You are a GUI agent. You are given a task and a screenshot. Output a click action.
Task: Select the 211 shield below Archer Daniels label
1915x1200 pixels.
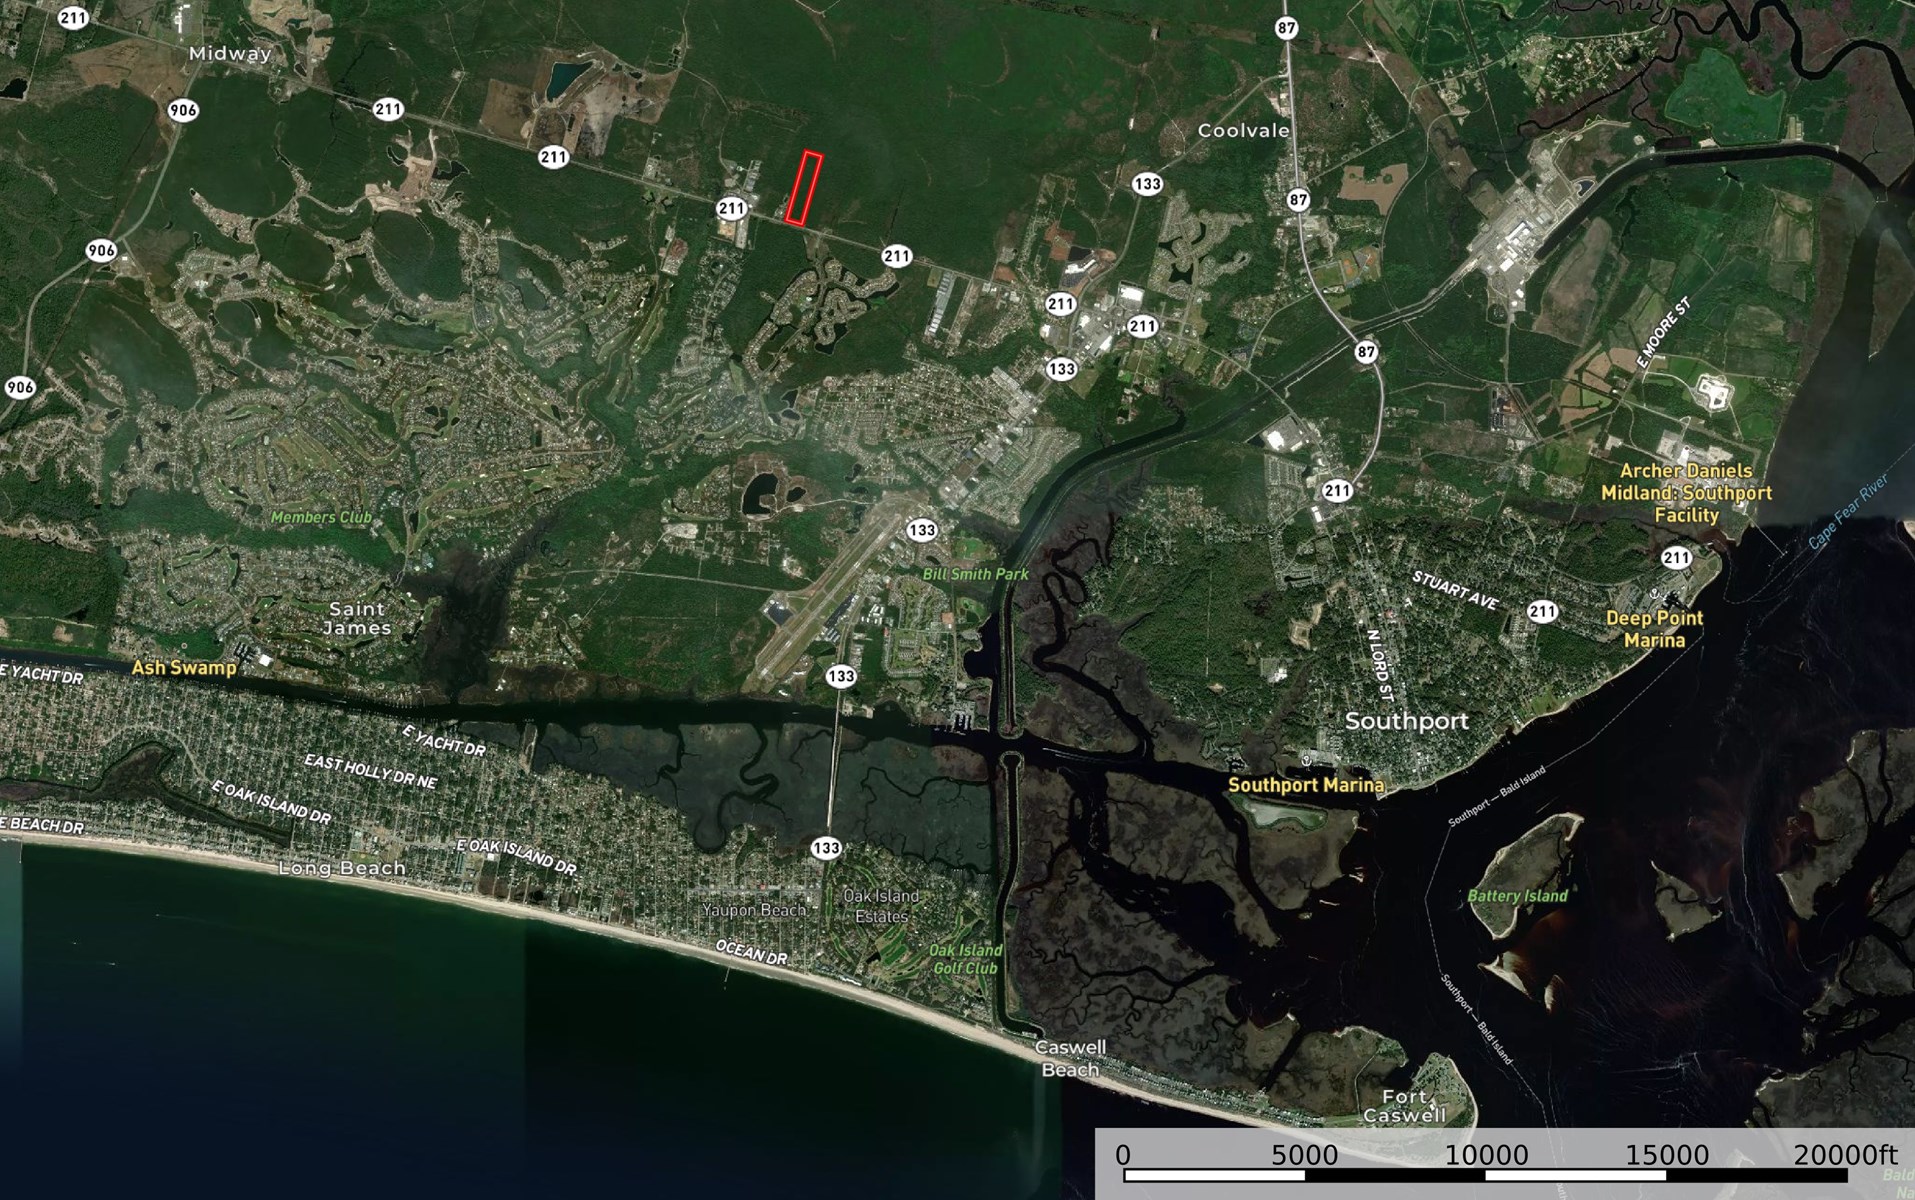click(1677, 558)
